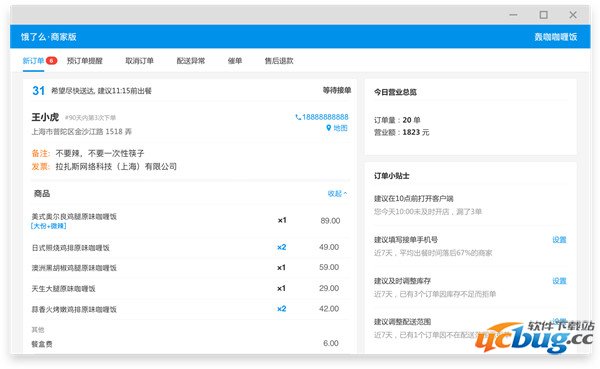
Task: Click order number 31
Action: coord(38,91)
